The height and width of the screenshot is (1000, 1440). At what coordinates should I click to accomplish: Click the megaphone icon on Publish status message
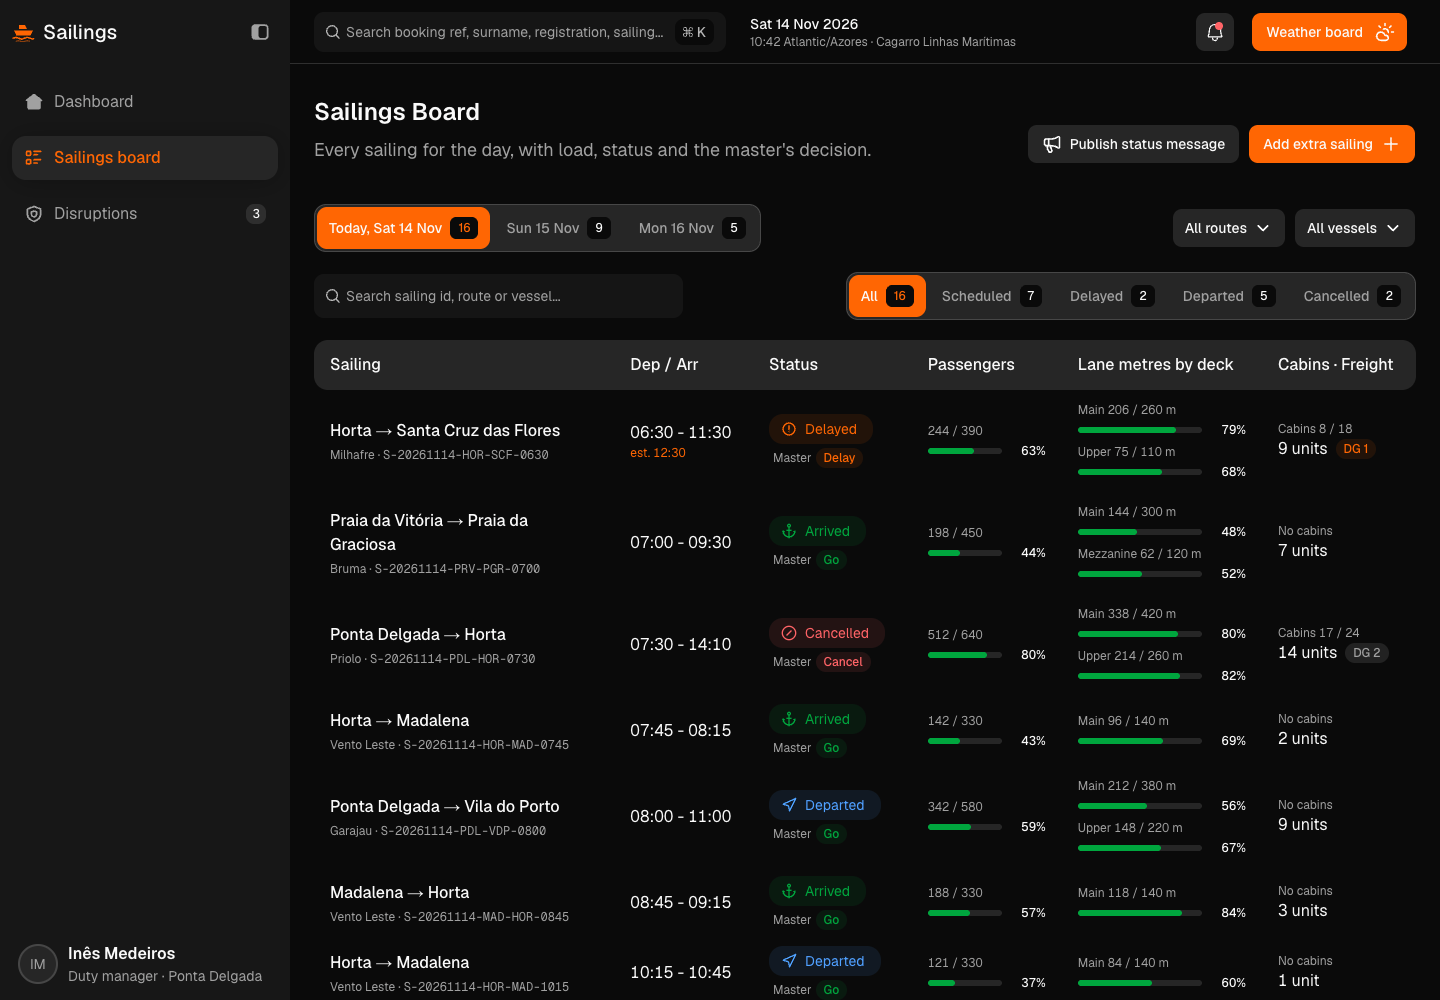1052,144
